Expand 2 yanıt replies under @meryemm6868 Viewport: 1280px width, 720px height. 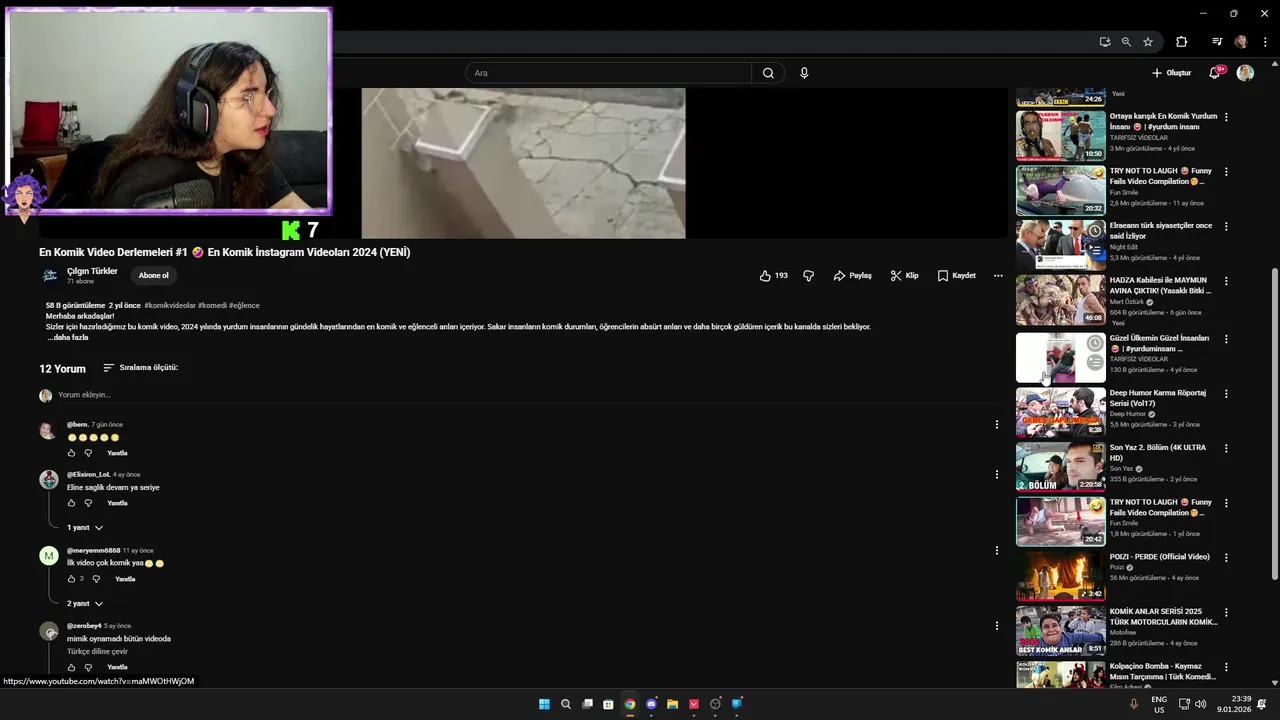coord(85,604)
